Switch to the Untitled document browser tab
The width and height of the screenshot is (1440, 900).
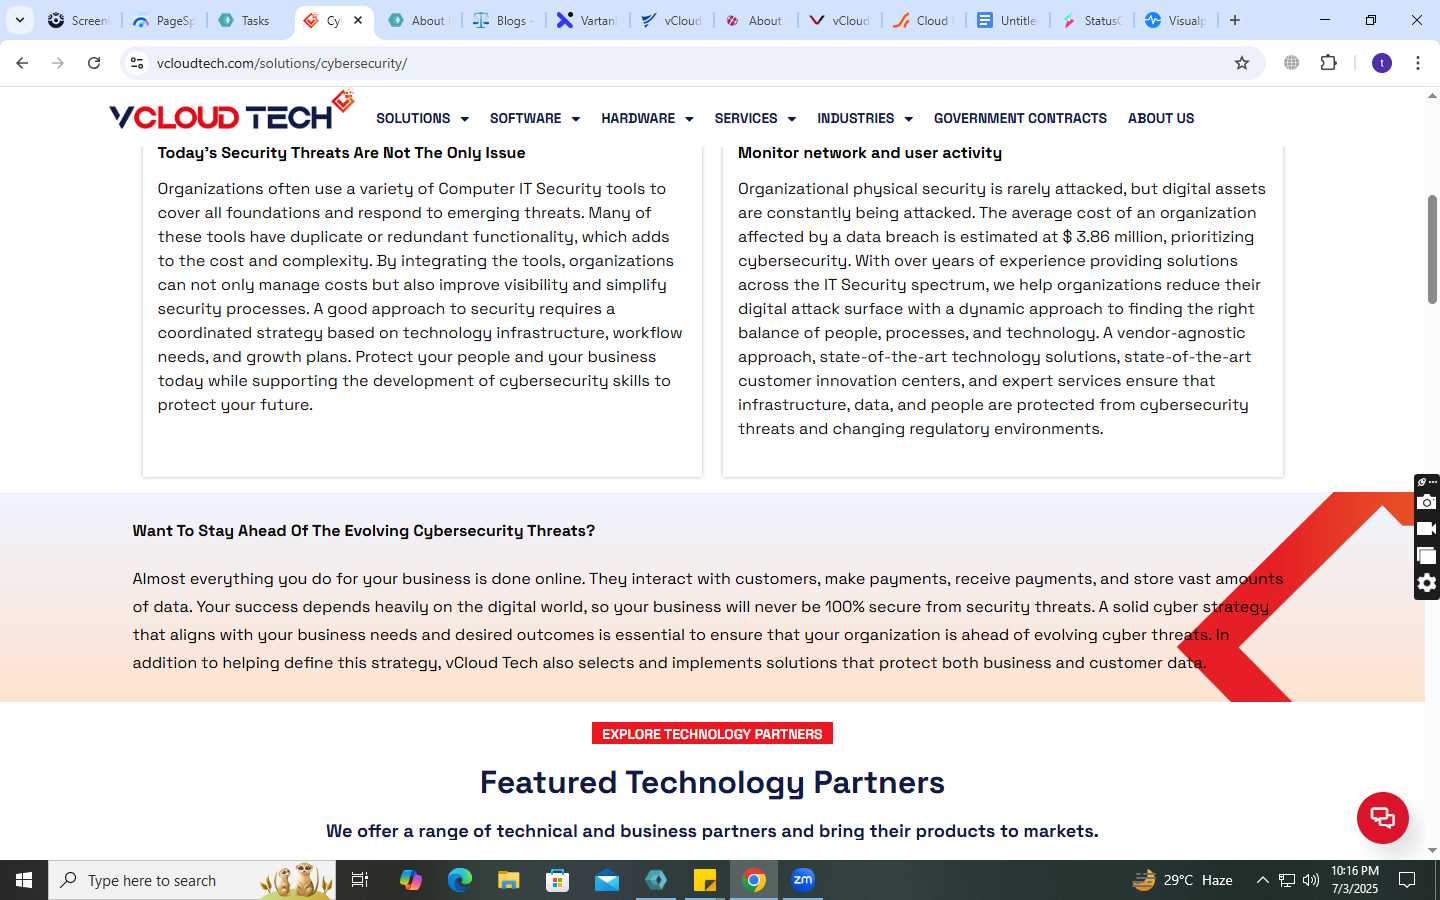(1008, 20)
